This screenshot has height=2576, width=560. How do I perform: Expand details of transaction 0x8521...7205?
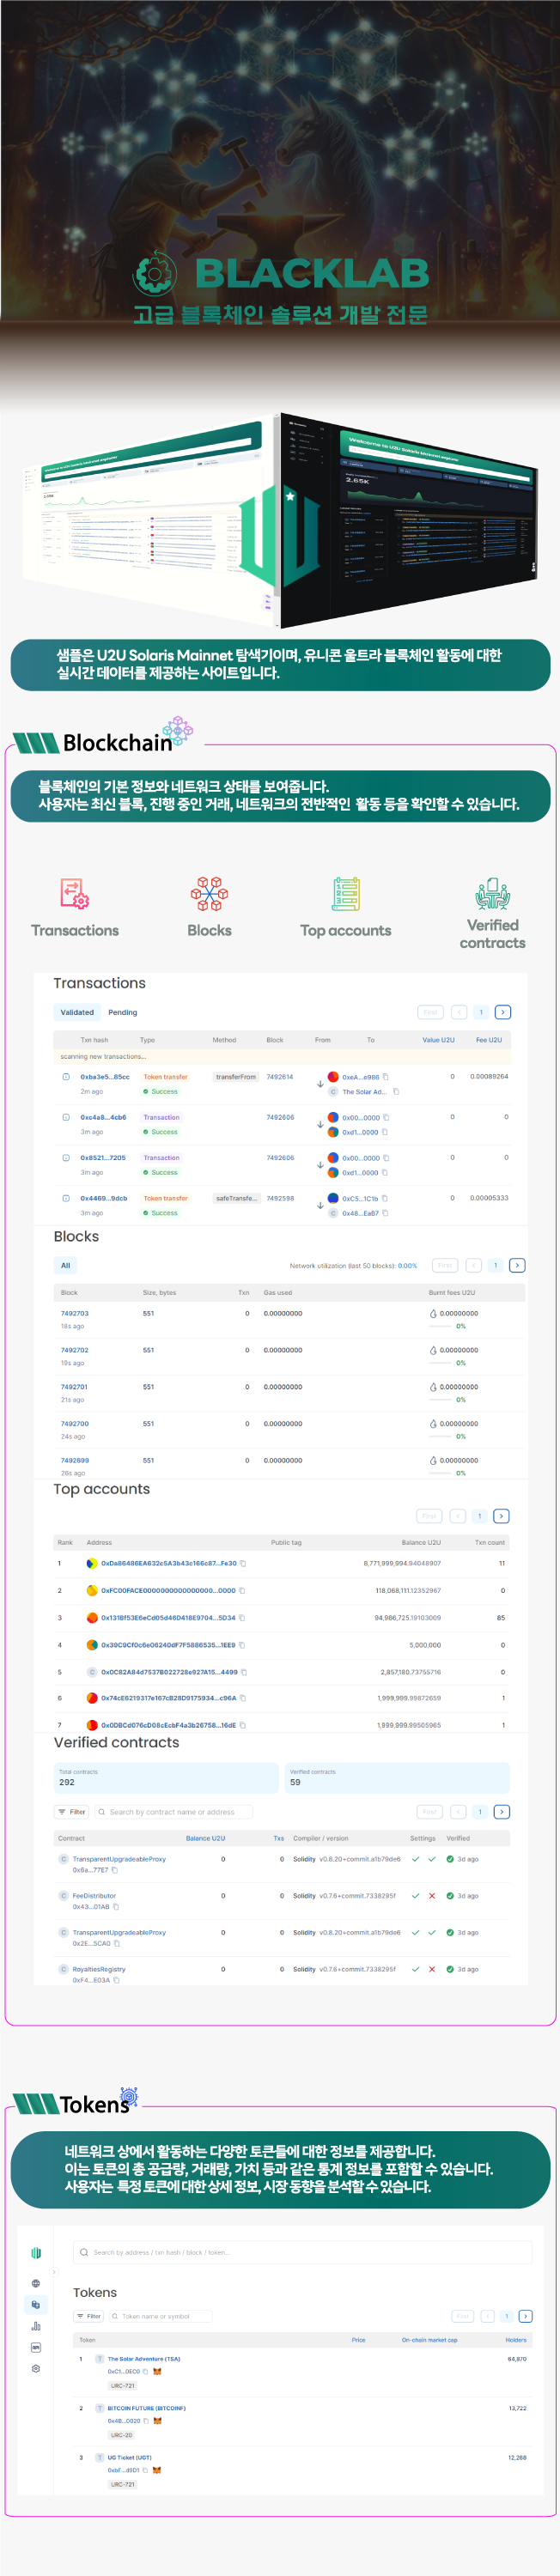click(66, 1157)
